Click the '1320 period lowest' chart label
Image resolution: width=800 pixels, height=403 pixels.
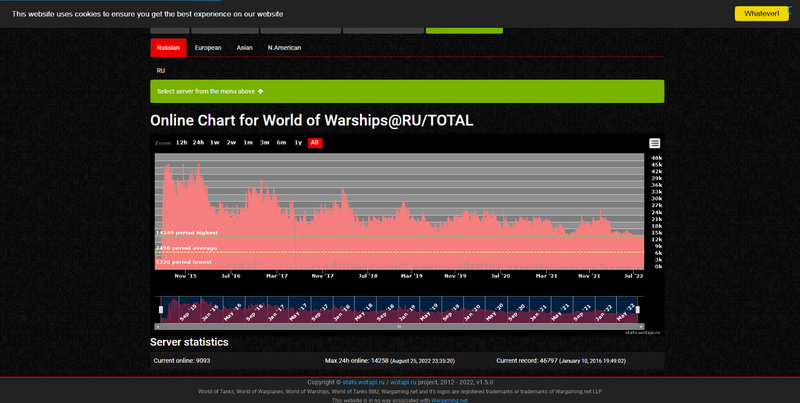pyautogui.click(x=184, y=262)
